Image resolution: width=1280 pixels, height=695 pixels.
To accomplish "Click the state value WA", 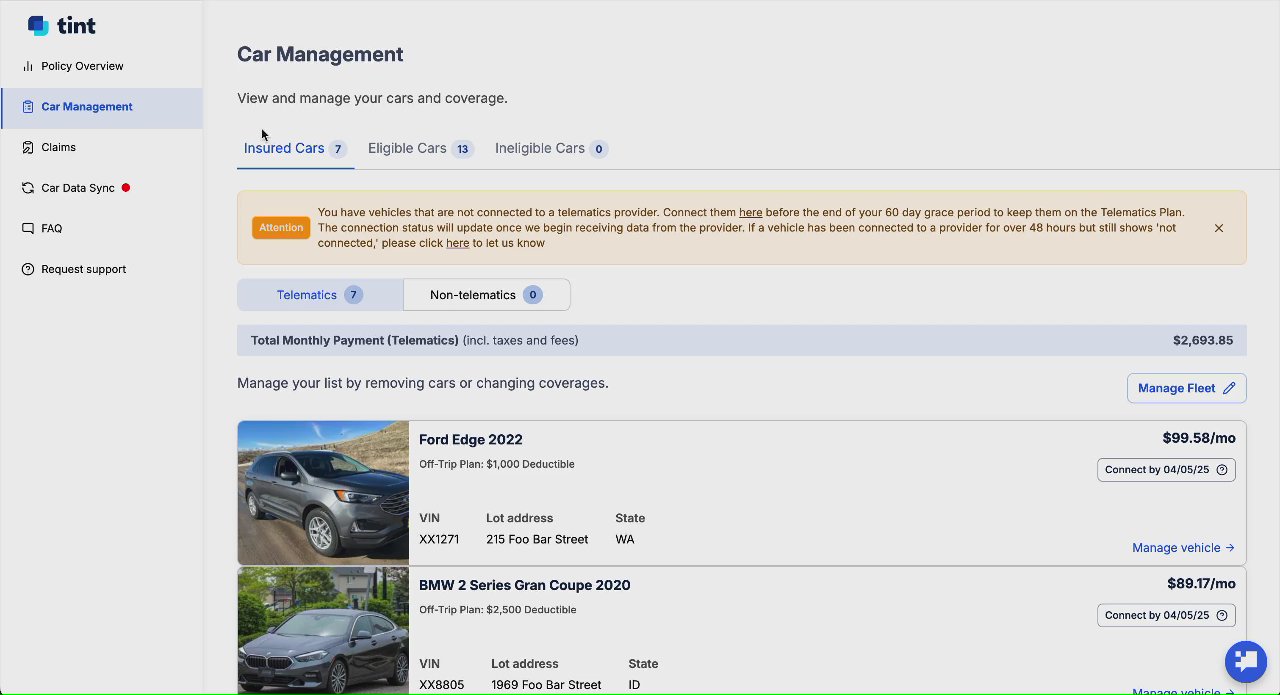I will pyautogui.click(x=625, y=540).
